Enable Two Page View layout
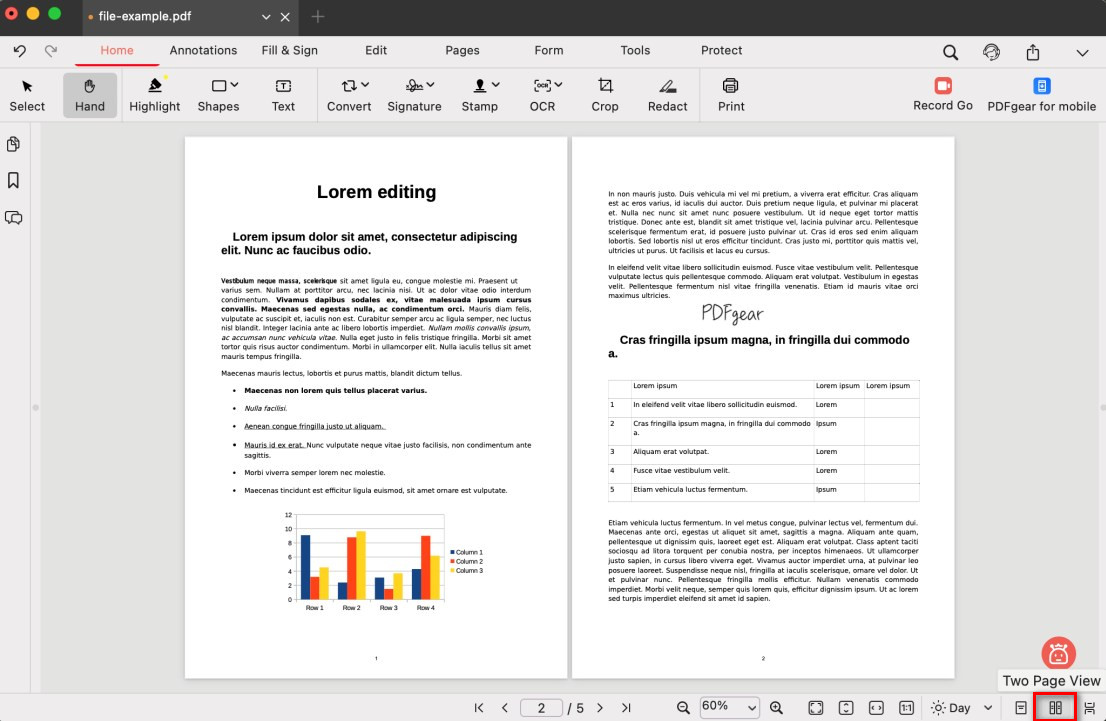This screenshot has width=1106, height=721. click(1055, 708)
